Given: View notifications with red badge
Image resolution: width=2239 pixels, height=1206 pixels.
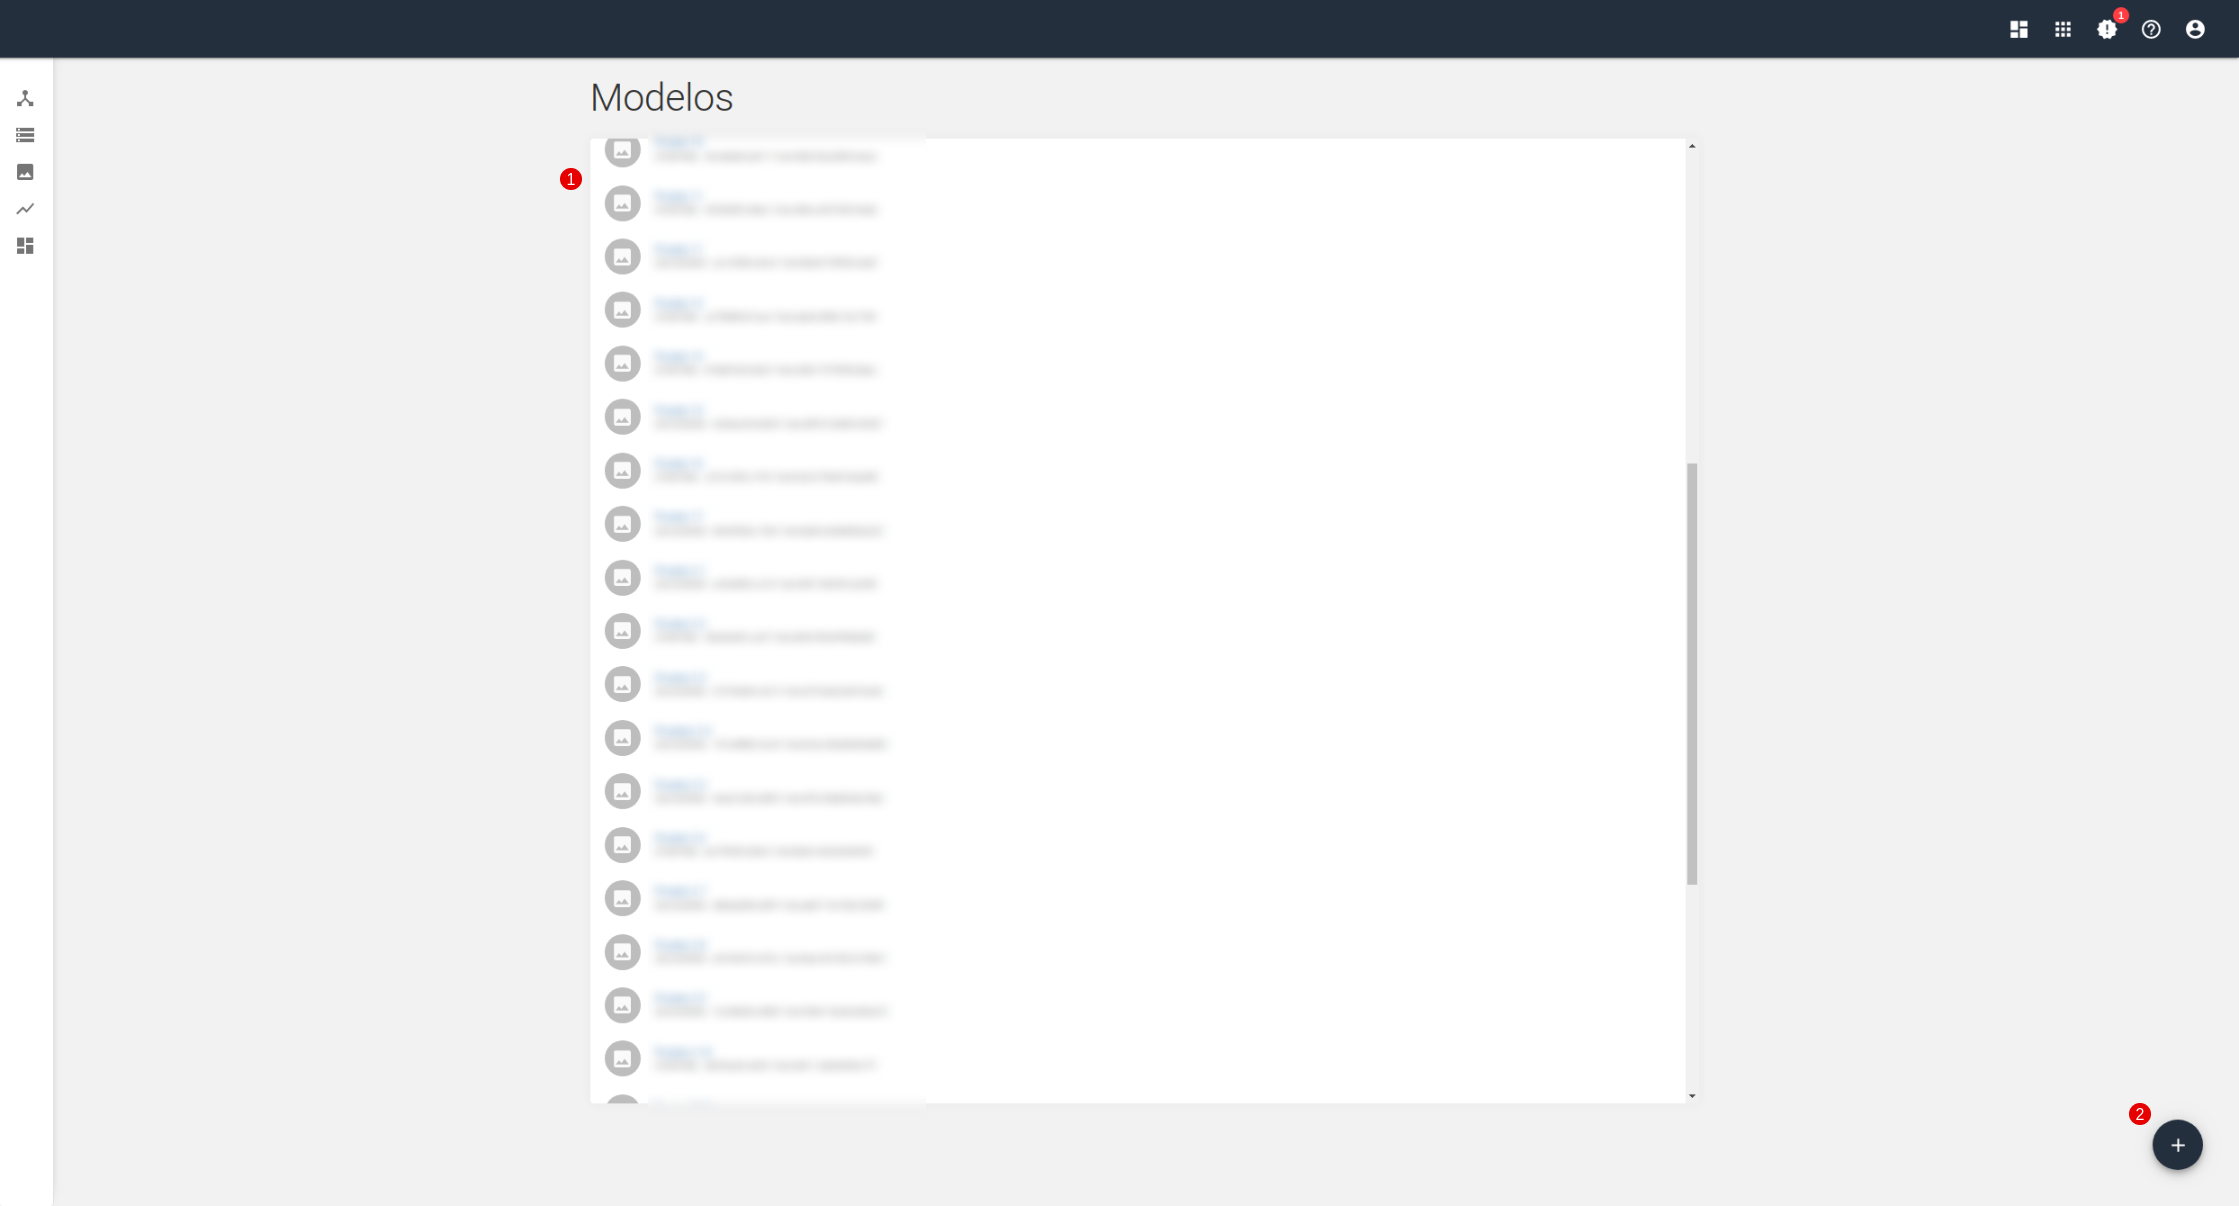Looking at the screenshot, I should (x=2108, y=28).
